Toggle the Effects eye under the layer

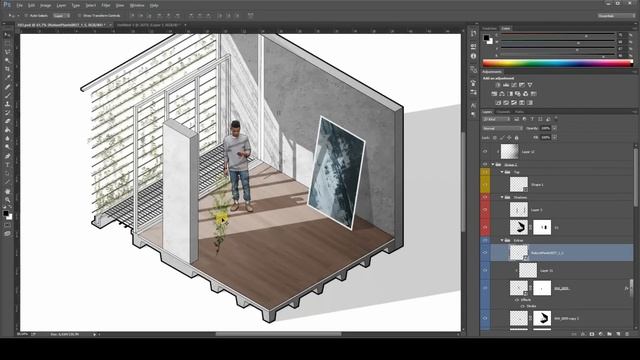[517, 300]
